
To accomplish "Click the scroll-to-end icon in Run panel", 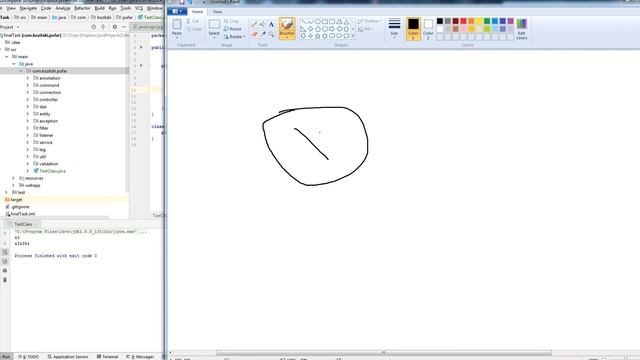I will tap(5, 261).
